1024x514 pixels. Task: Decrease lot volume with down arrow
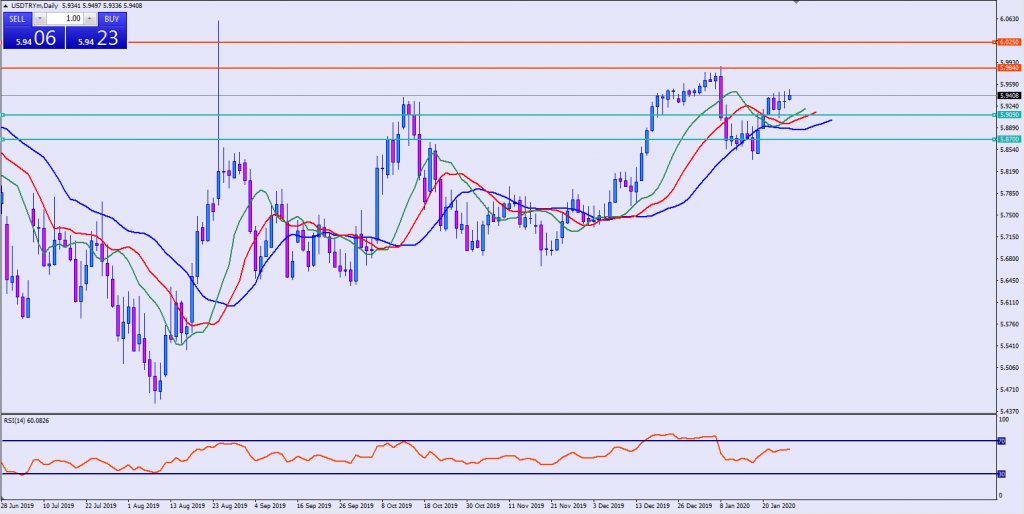[x=39, y=19]
